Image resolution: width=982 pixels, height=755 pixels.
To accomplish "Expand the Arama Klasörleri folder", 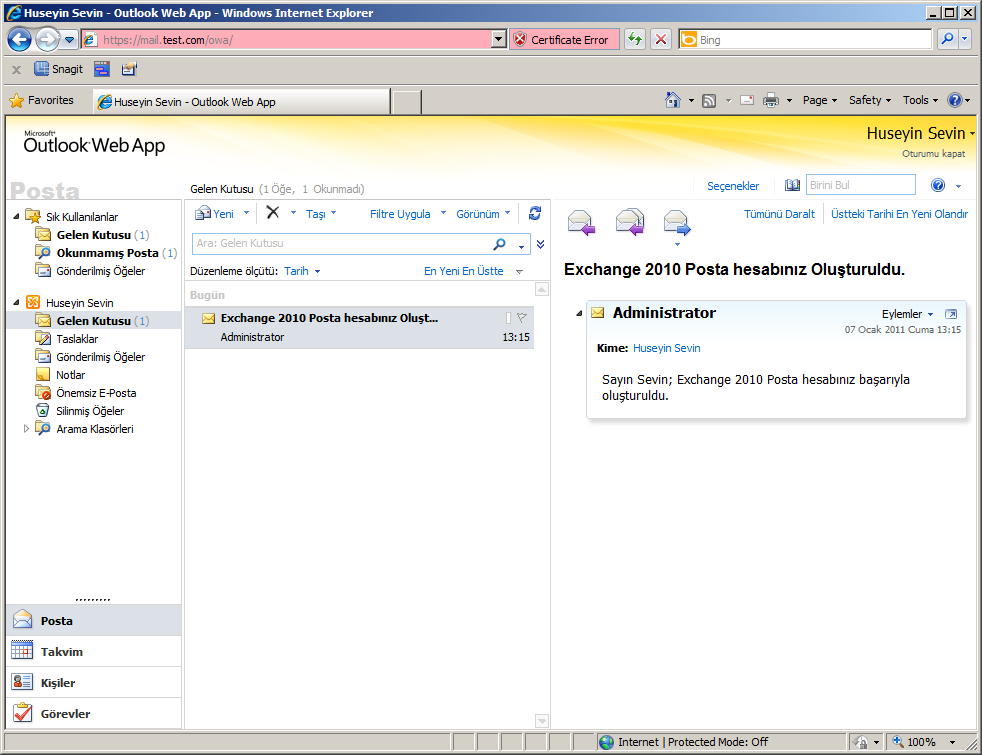I will tap(26, 429).
